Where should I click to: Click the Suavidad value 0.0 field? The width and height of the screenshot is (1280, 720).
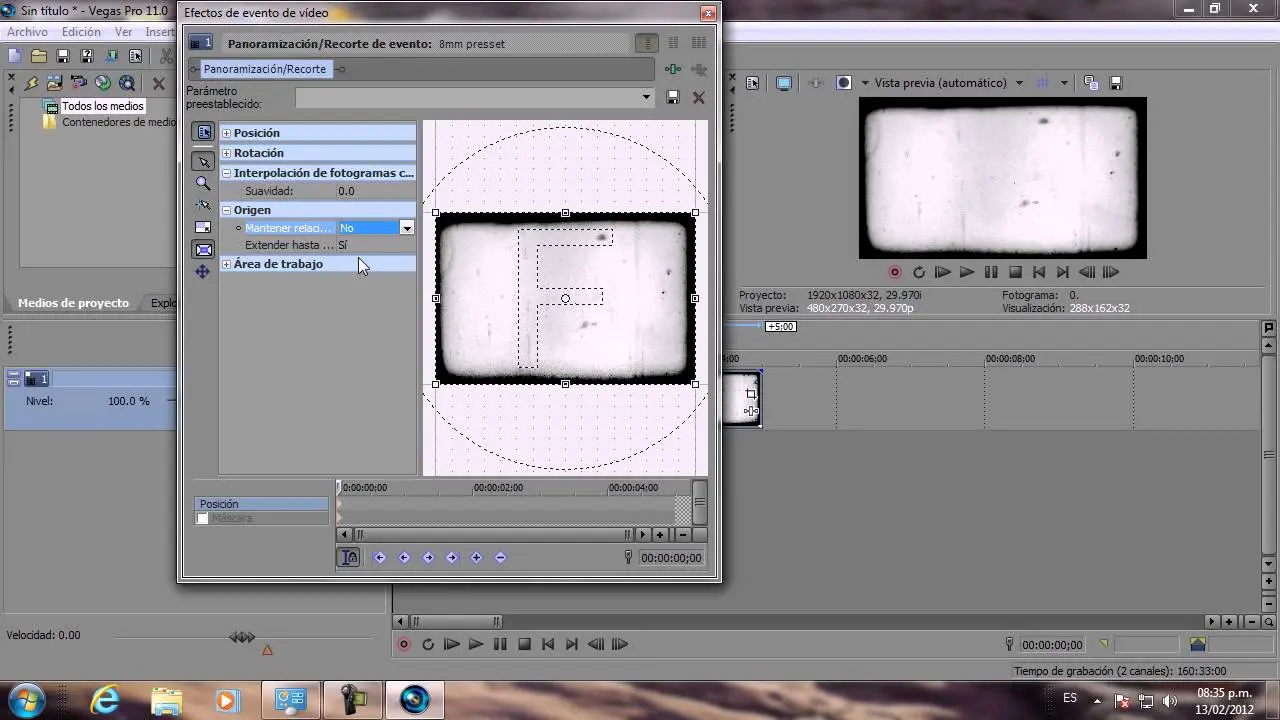[375, 191]
